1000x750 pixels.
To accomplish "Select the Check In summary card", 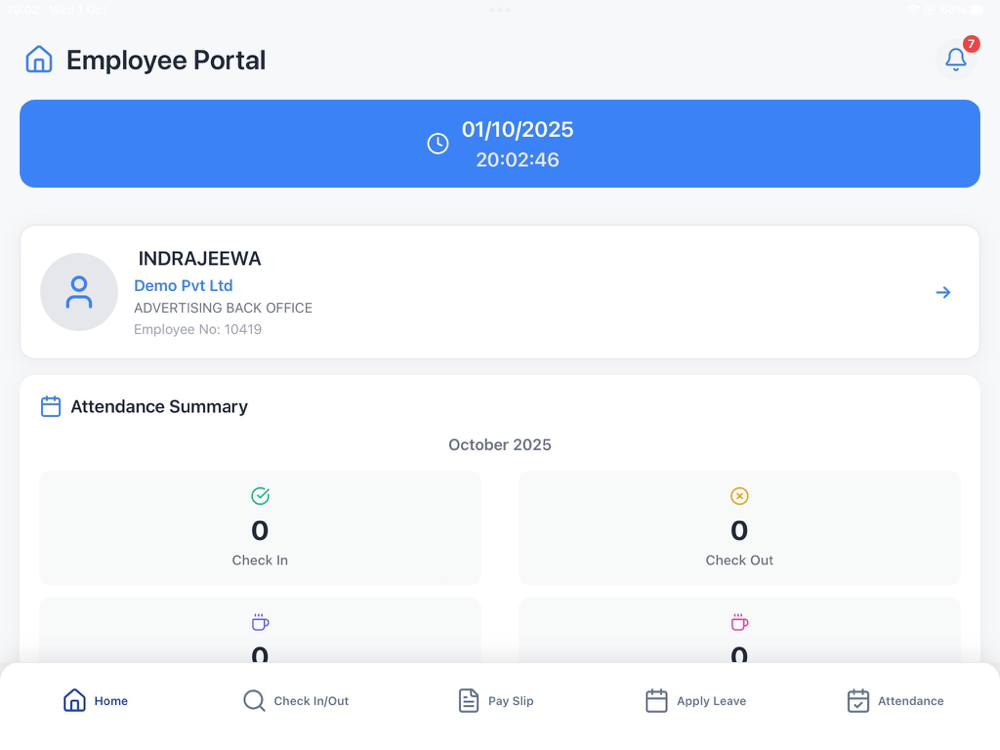I will (x=260, y=528).
